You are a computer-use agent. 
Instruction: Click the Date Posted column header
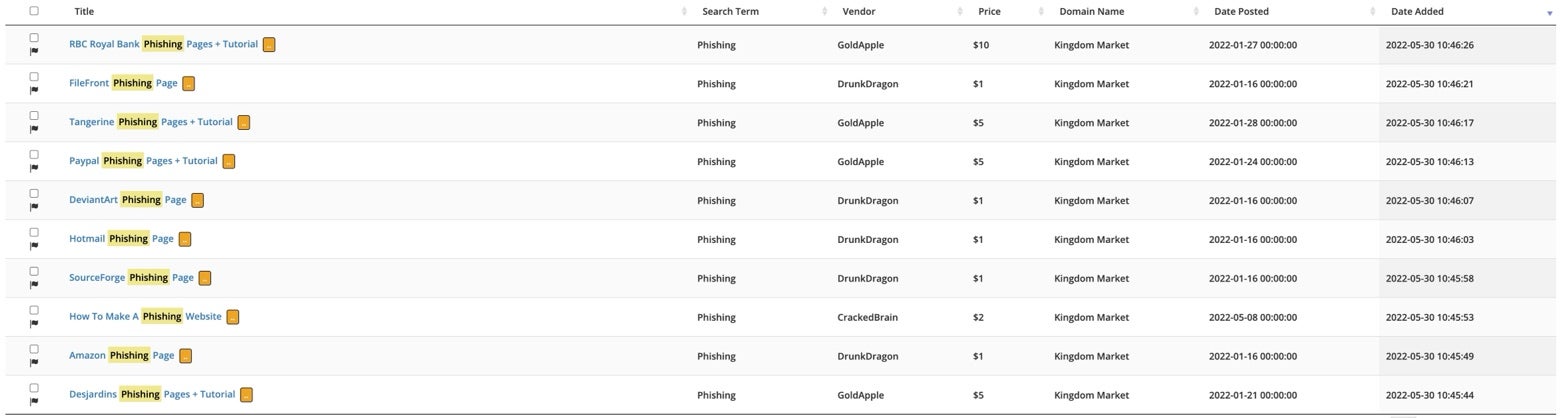click(x=1241, y=12)
